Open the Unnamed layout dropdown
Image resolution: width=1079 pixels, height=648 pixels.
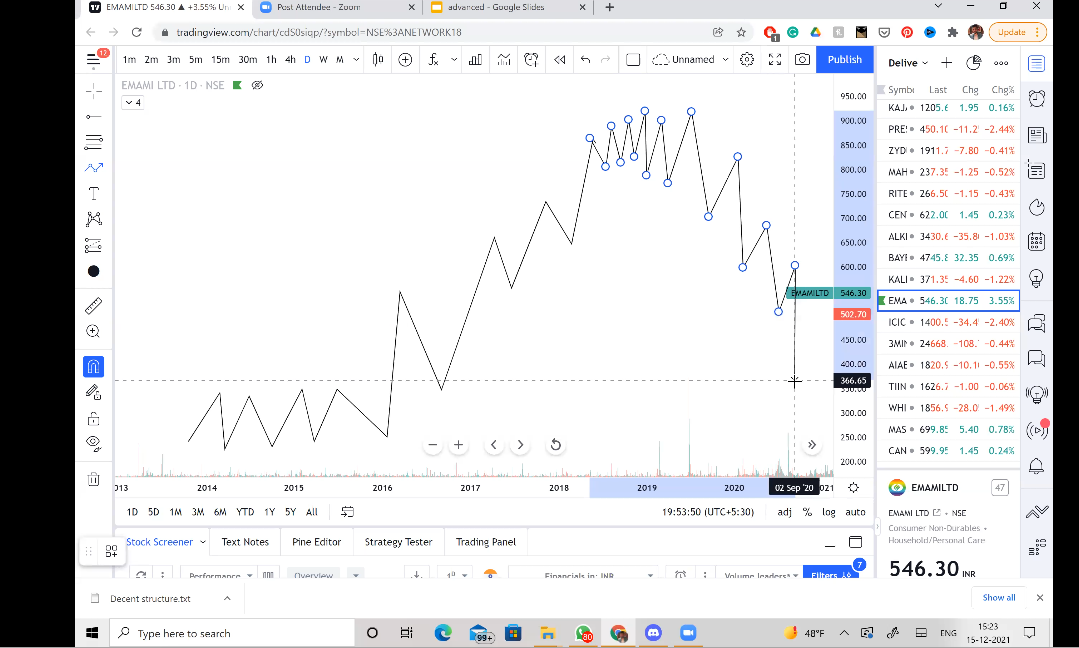692,59
